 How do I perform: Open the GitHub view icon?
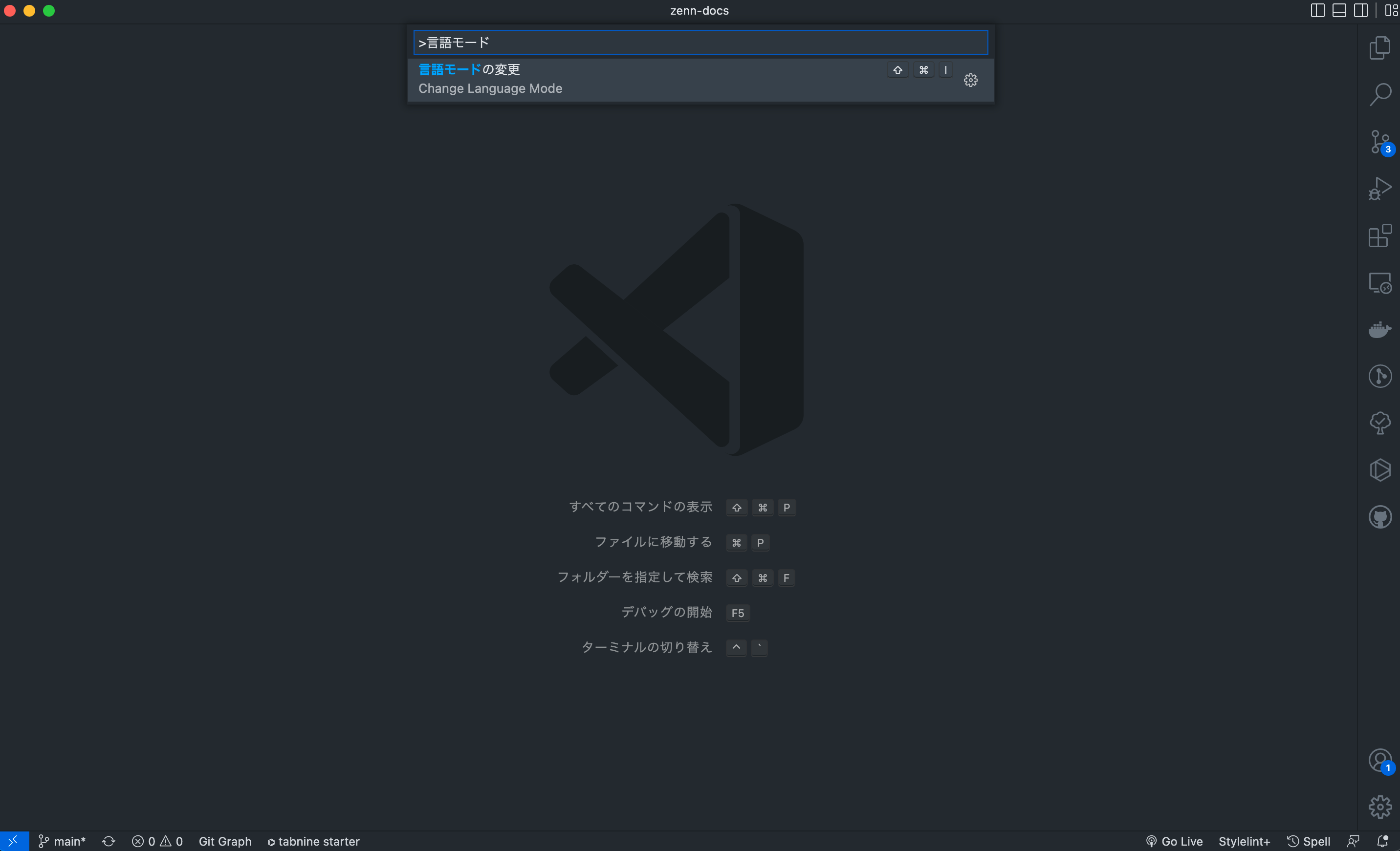tap(1380, 517)
